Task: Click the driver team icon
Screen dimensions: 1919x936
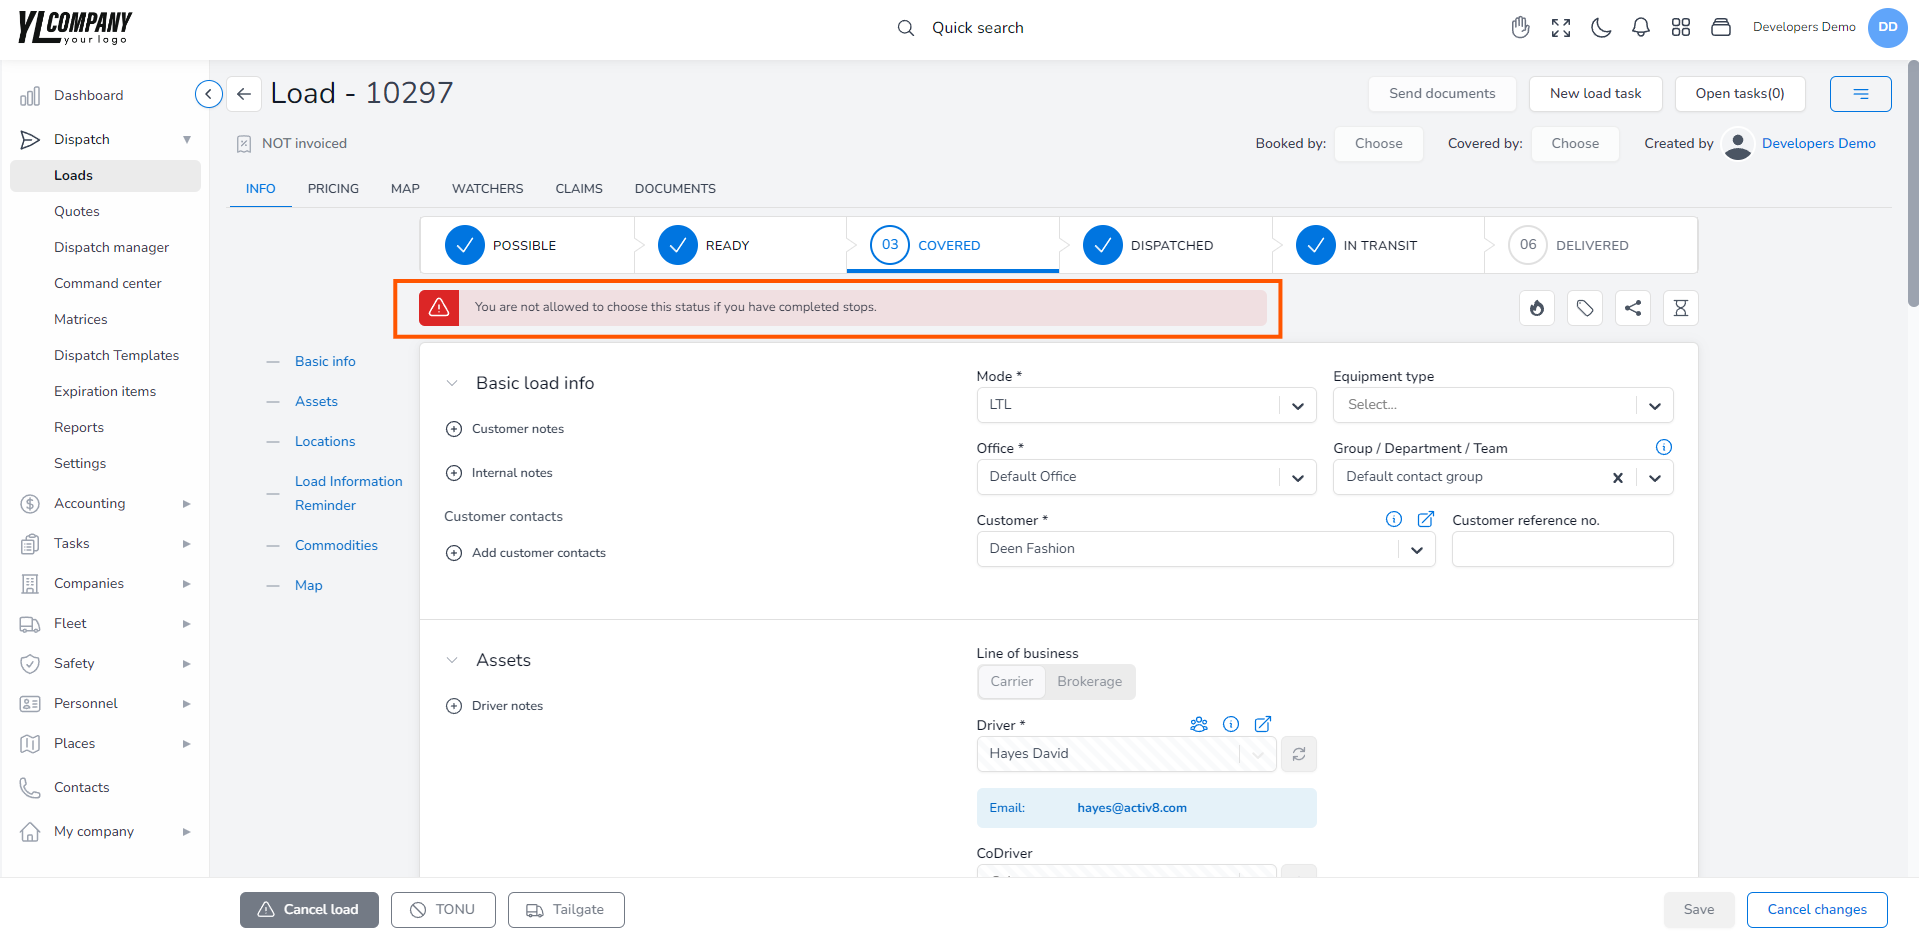Action: (1199, 724)
